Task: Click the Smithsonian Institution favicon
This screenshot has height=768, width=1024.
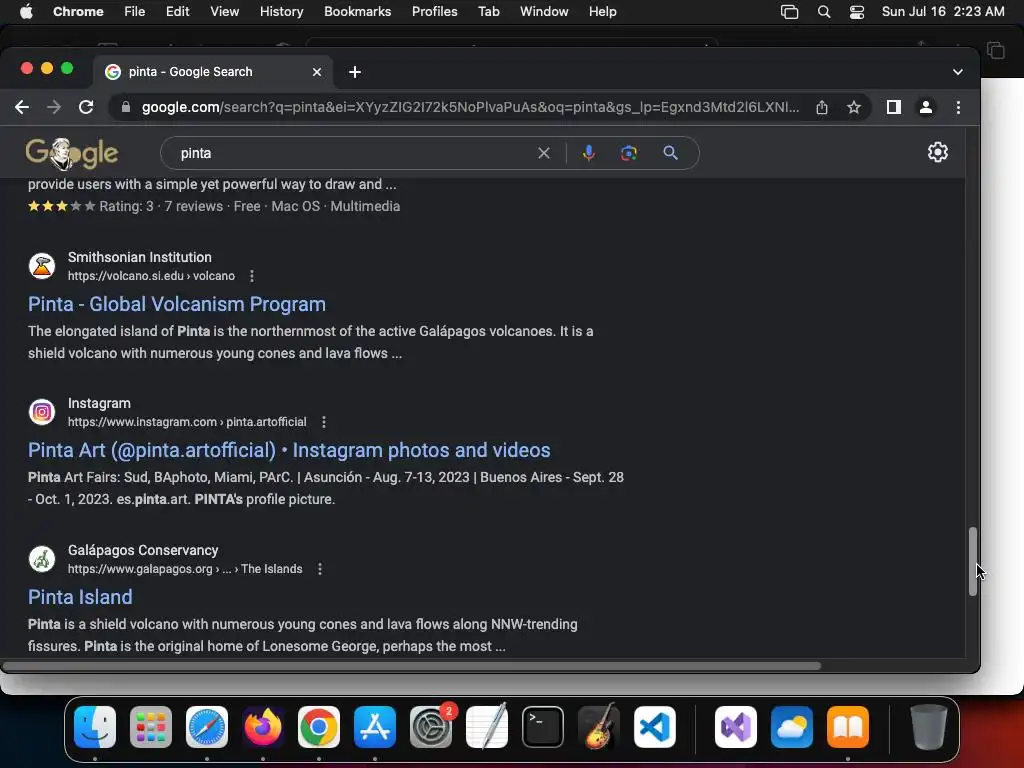Action: (x=42, y=266)
